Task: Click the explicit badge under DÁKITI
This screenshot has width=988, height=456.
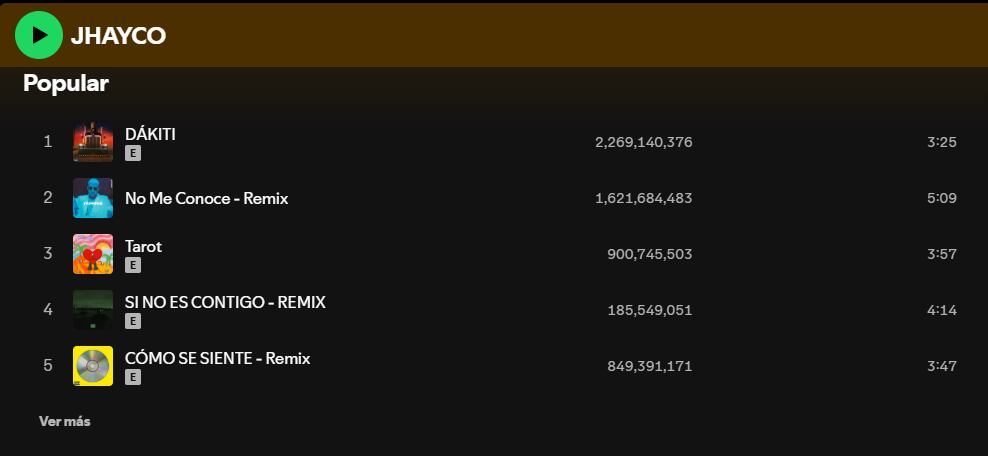Action: [133, 154]
